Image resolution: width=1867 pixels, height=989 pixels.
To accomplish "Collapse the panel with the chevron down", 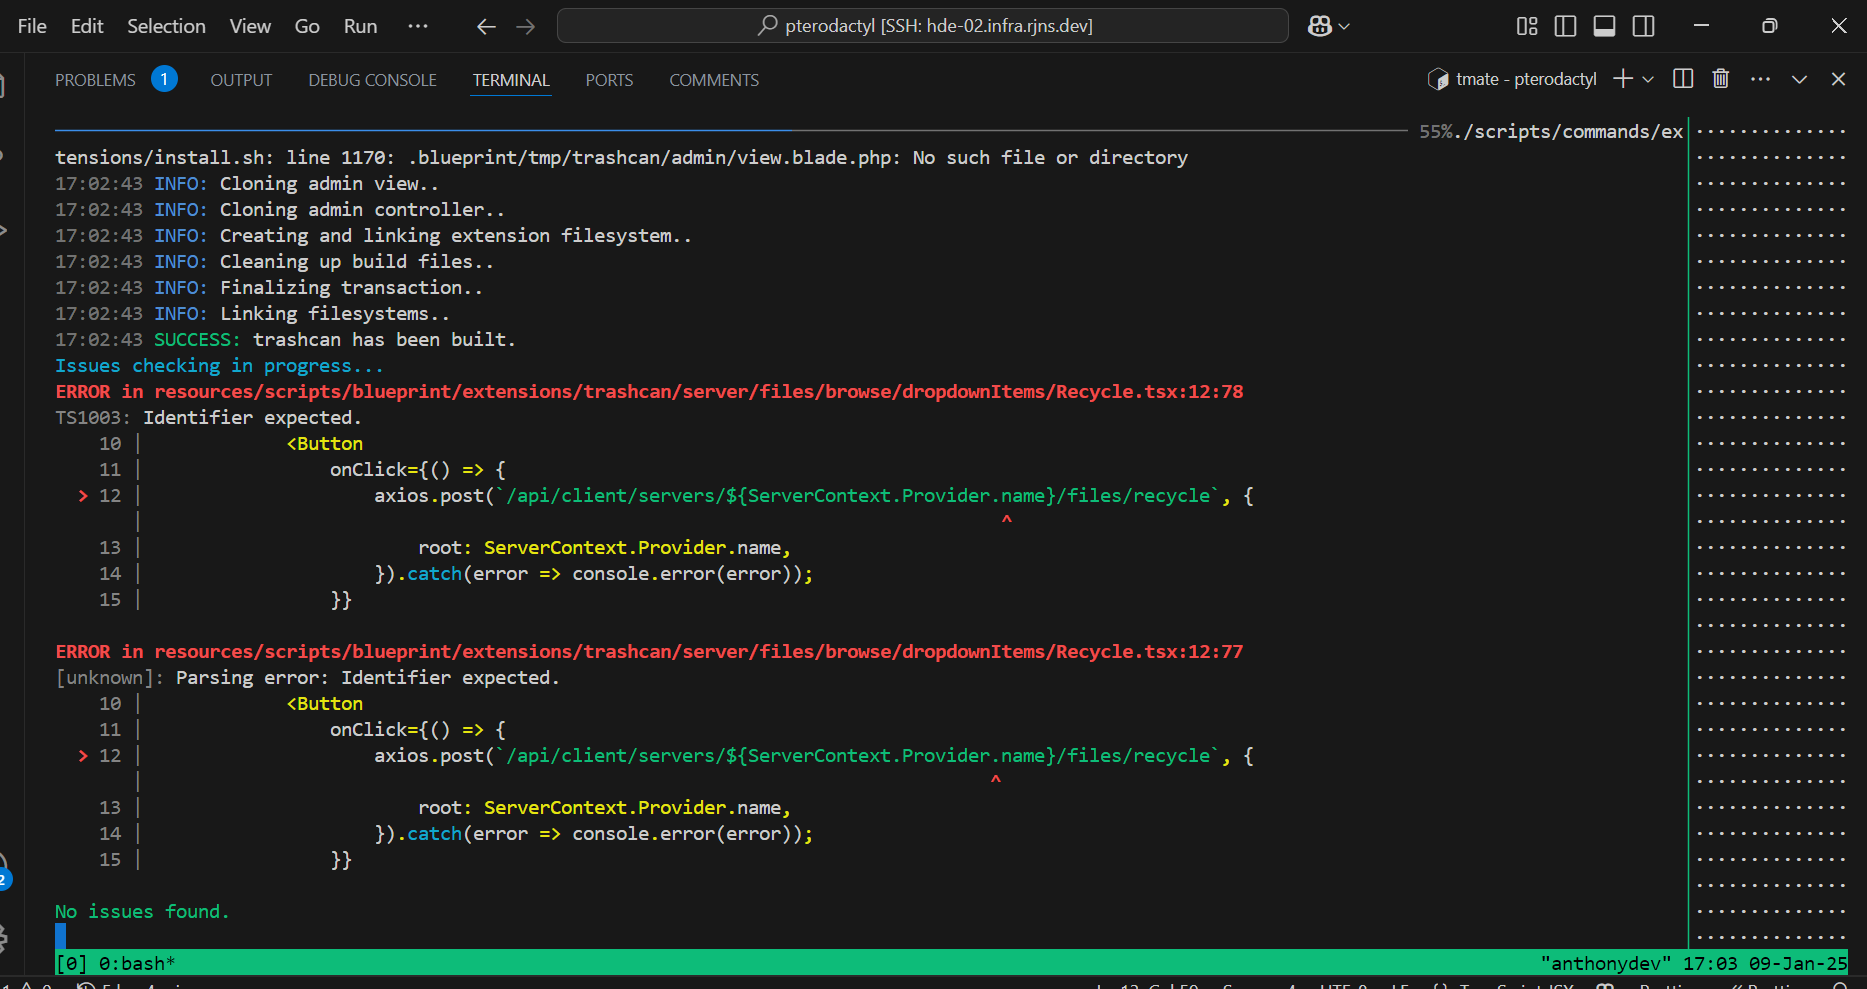I will [1799, 79].
